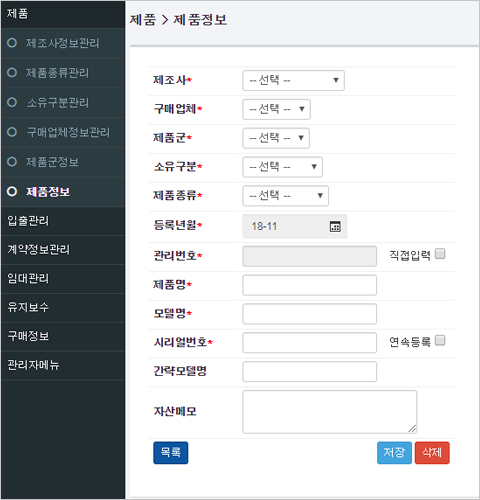Expand the 구매업체 dropdown
This screenshot has width=480, height=500.
click(x=276, y=109)
